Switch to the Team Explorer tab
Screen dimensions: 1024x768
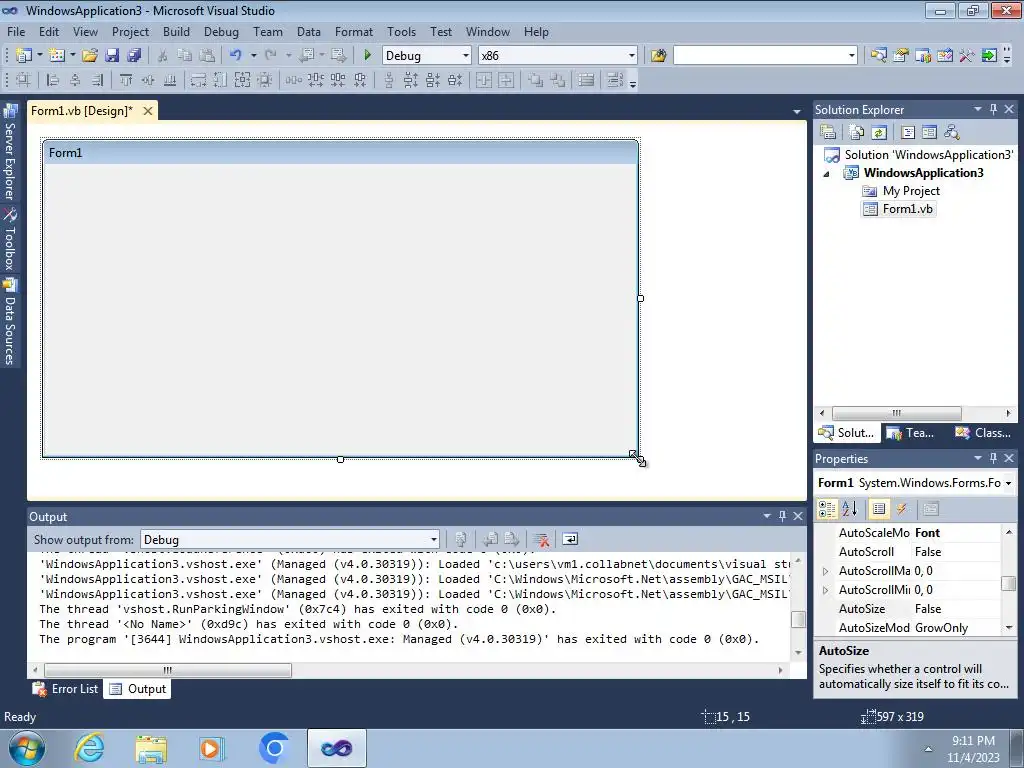click(x=910, y=433)
